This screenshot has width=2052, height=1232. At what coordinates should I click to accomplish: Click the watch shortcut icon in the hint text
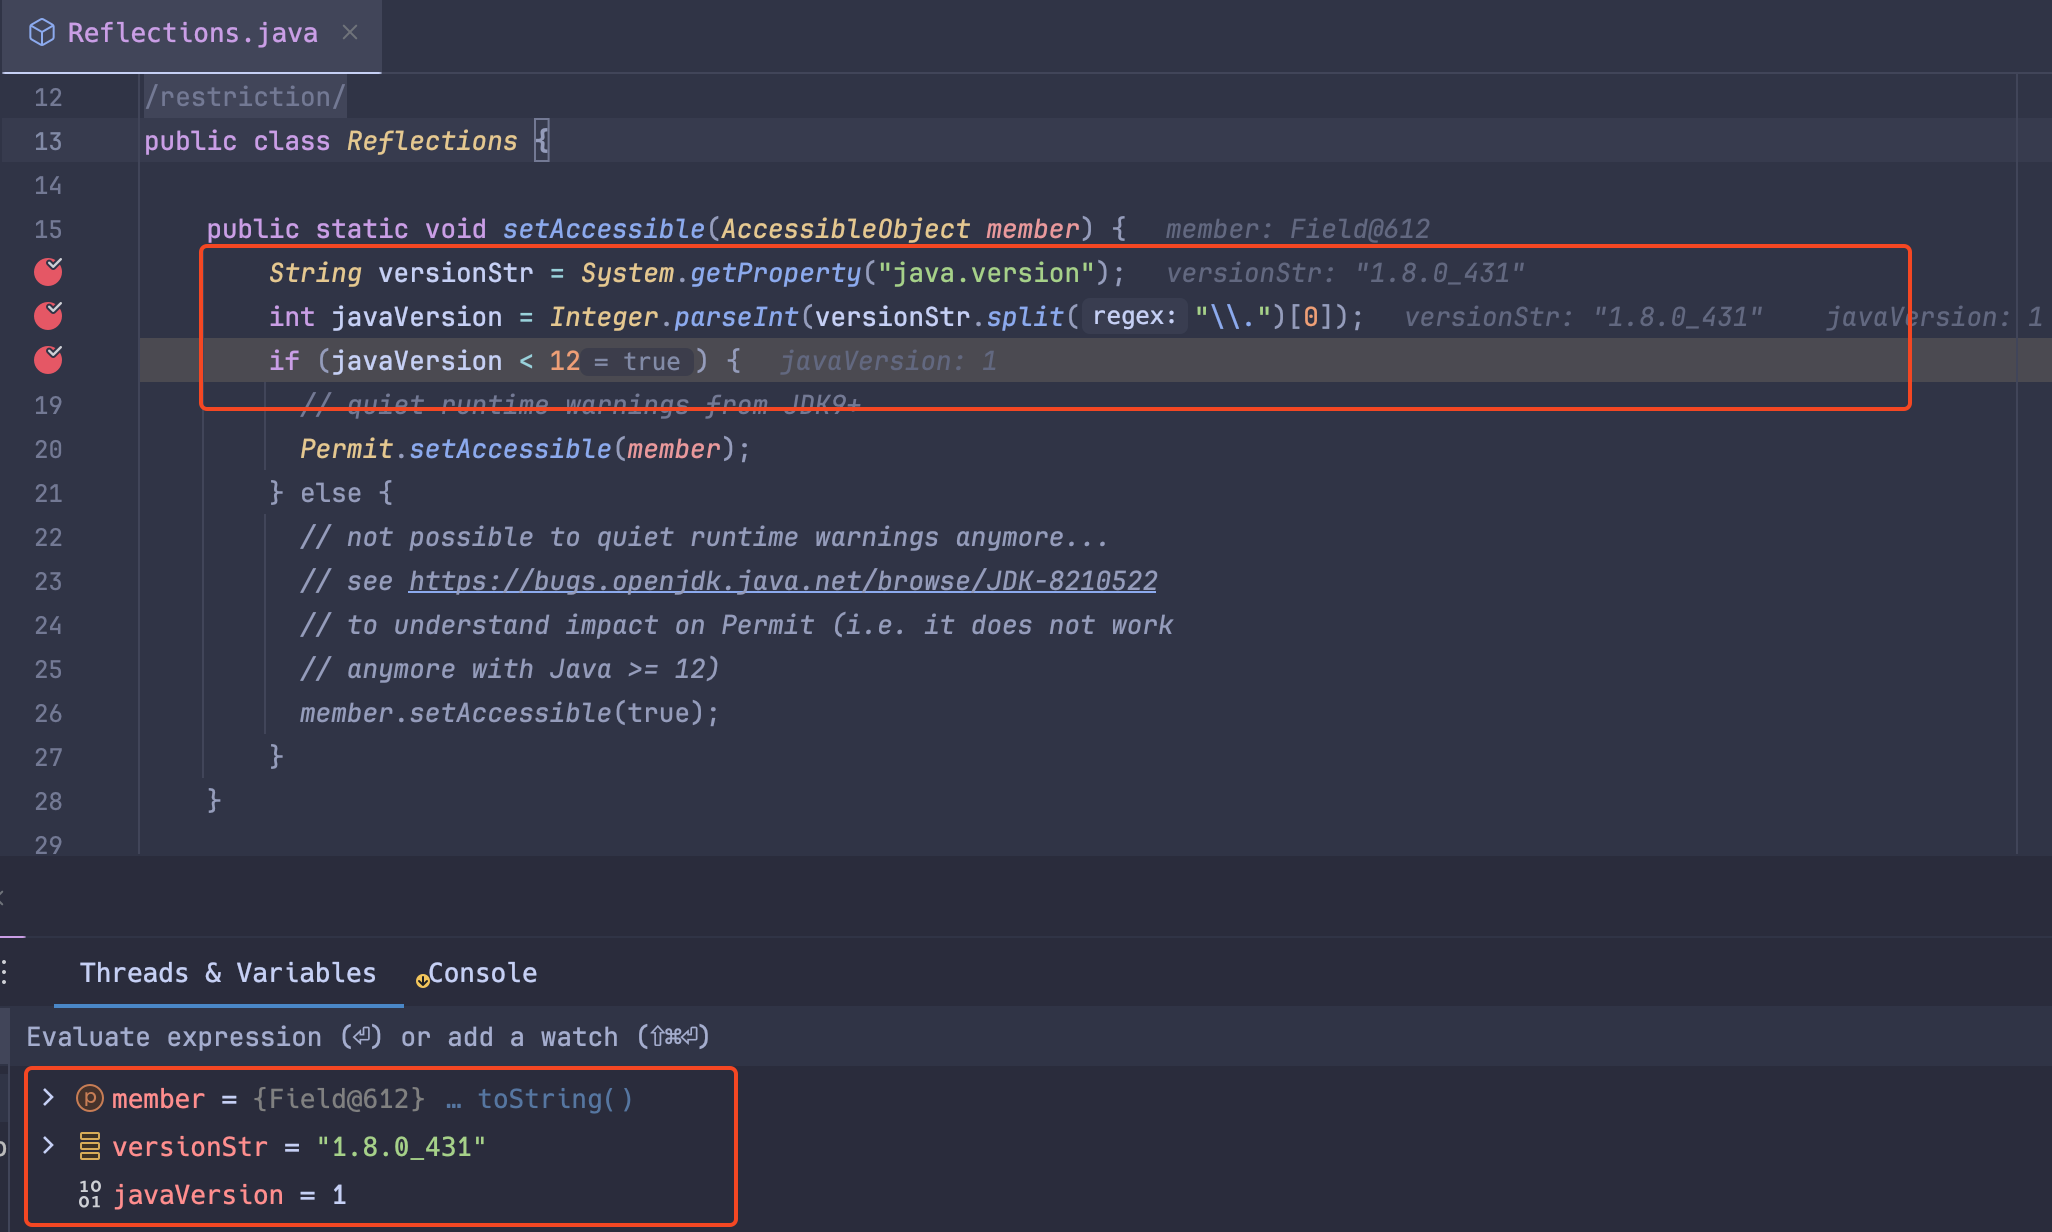673,1037
